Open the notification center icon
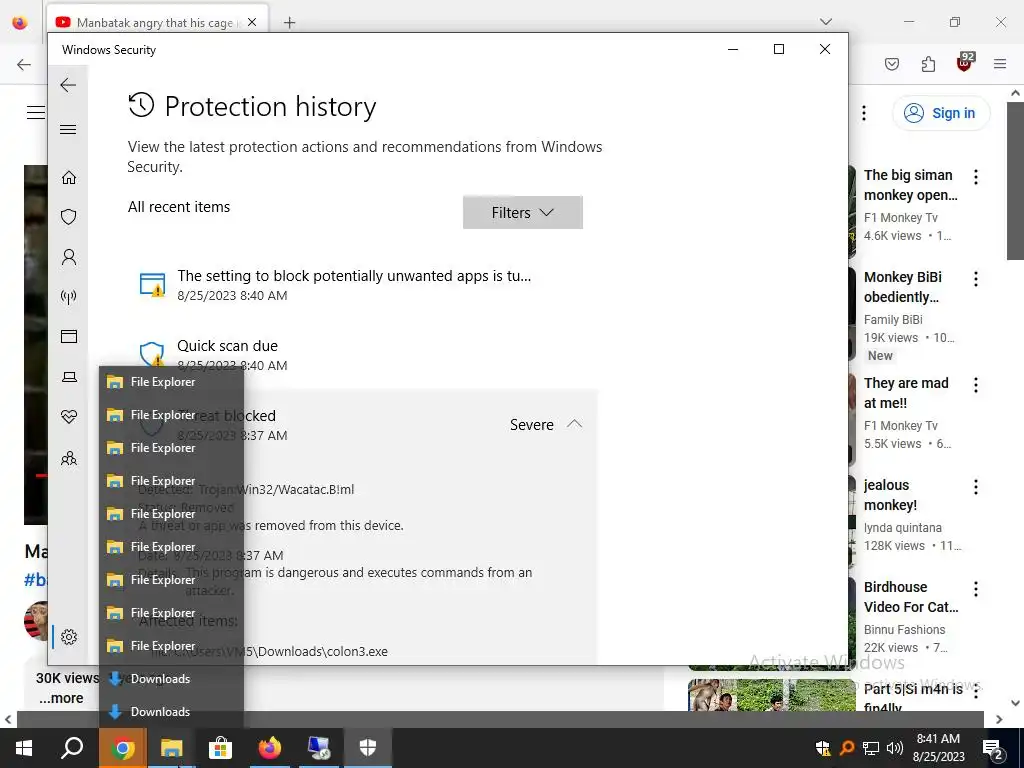 tap(993, 749)
